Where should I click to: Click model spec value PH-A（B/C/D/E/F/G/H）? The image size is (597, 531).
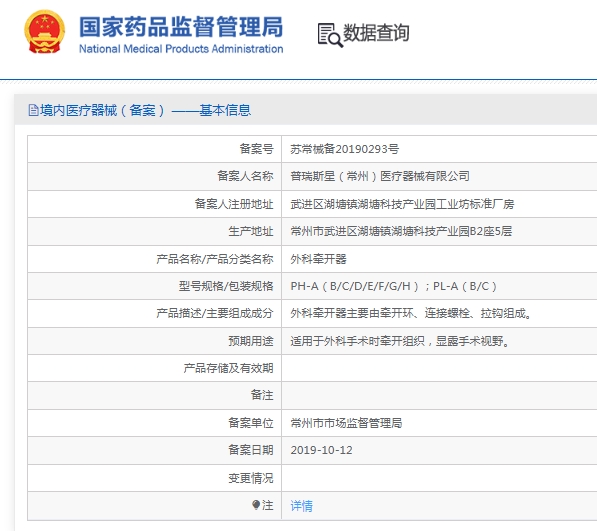(x=355, y=286)
